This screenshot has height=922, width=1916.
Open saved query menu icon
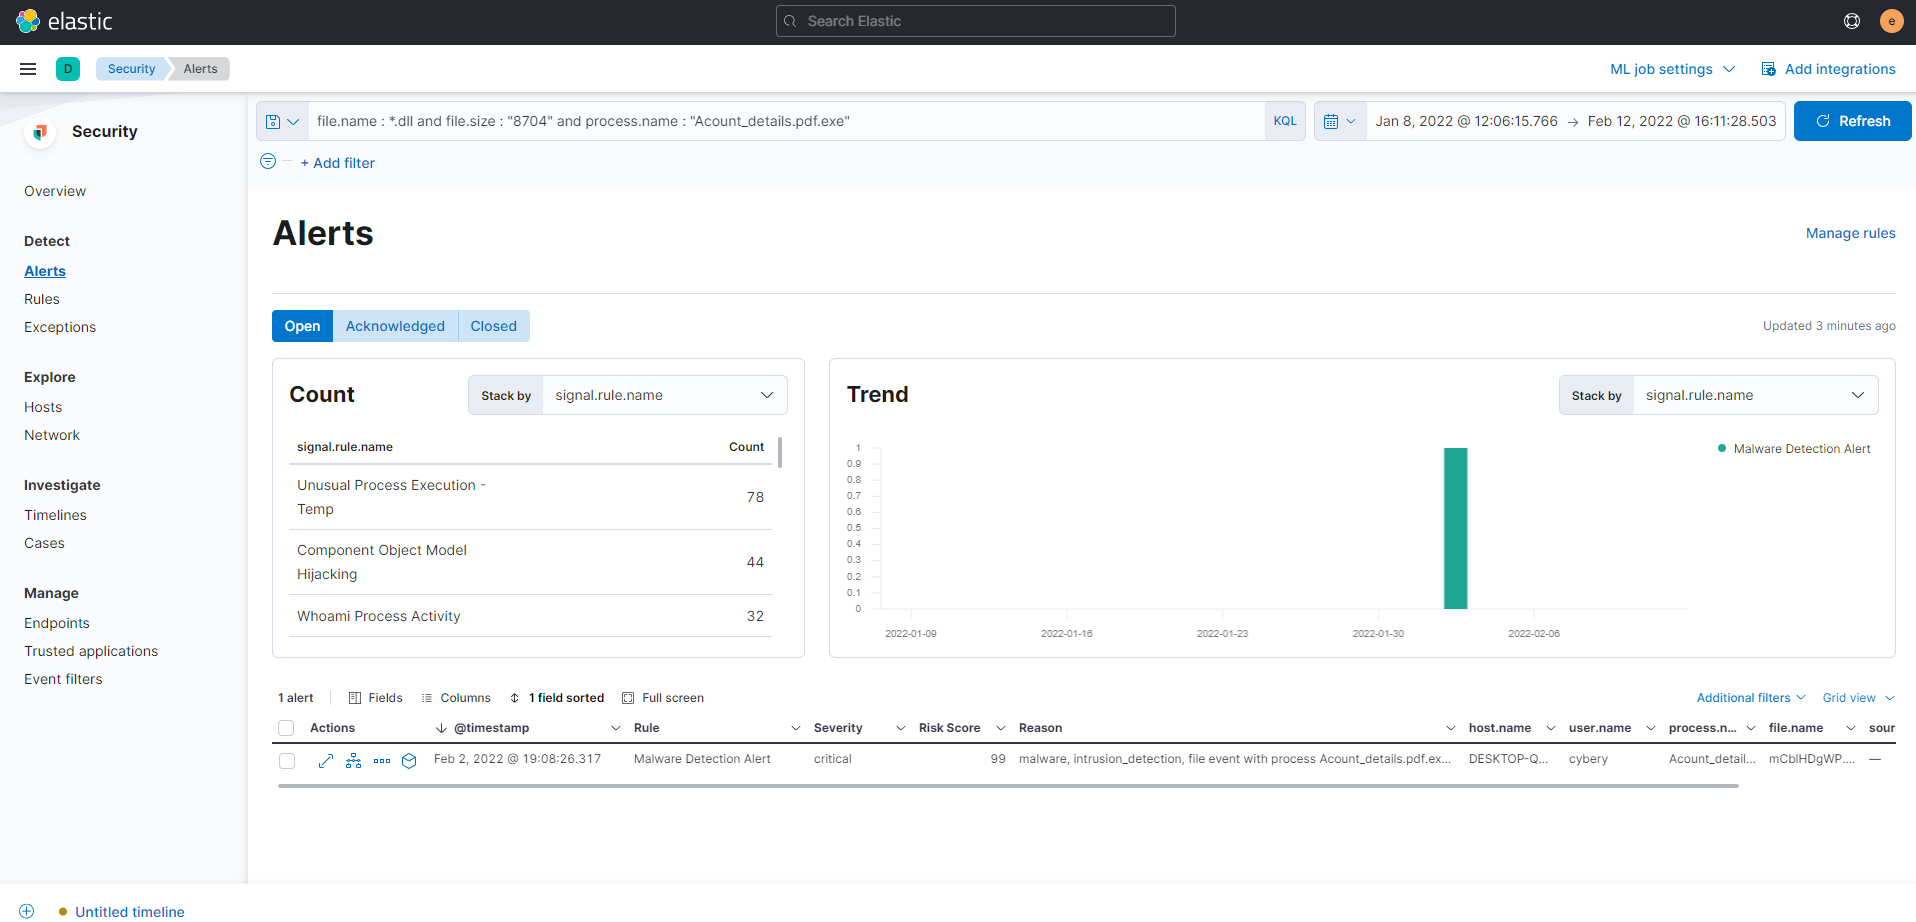282,121
